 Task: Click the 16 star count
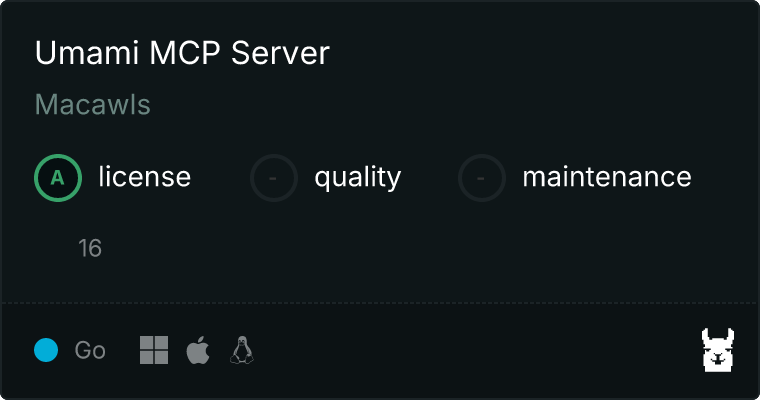tap(90, 248)
